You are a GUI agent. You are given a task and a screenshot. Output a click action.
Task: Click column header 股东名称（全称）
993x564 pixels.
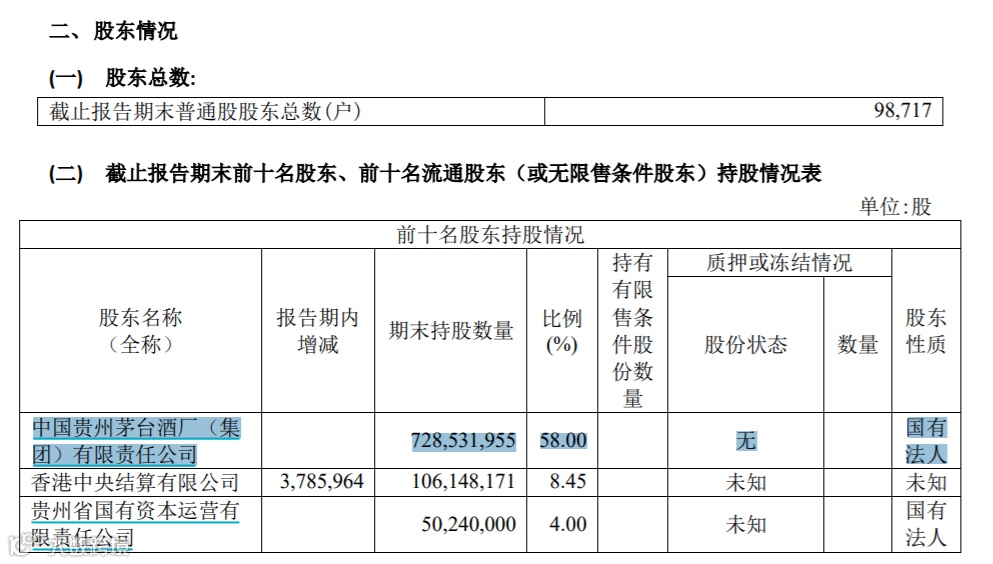141,330
